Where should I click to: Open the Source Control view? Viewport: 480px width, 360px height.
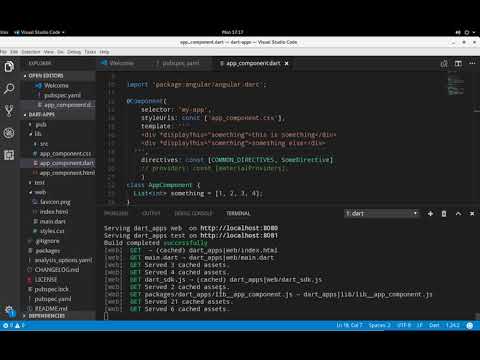[x=9, y=111]
